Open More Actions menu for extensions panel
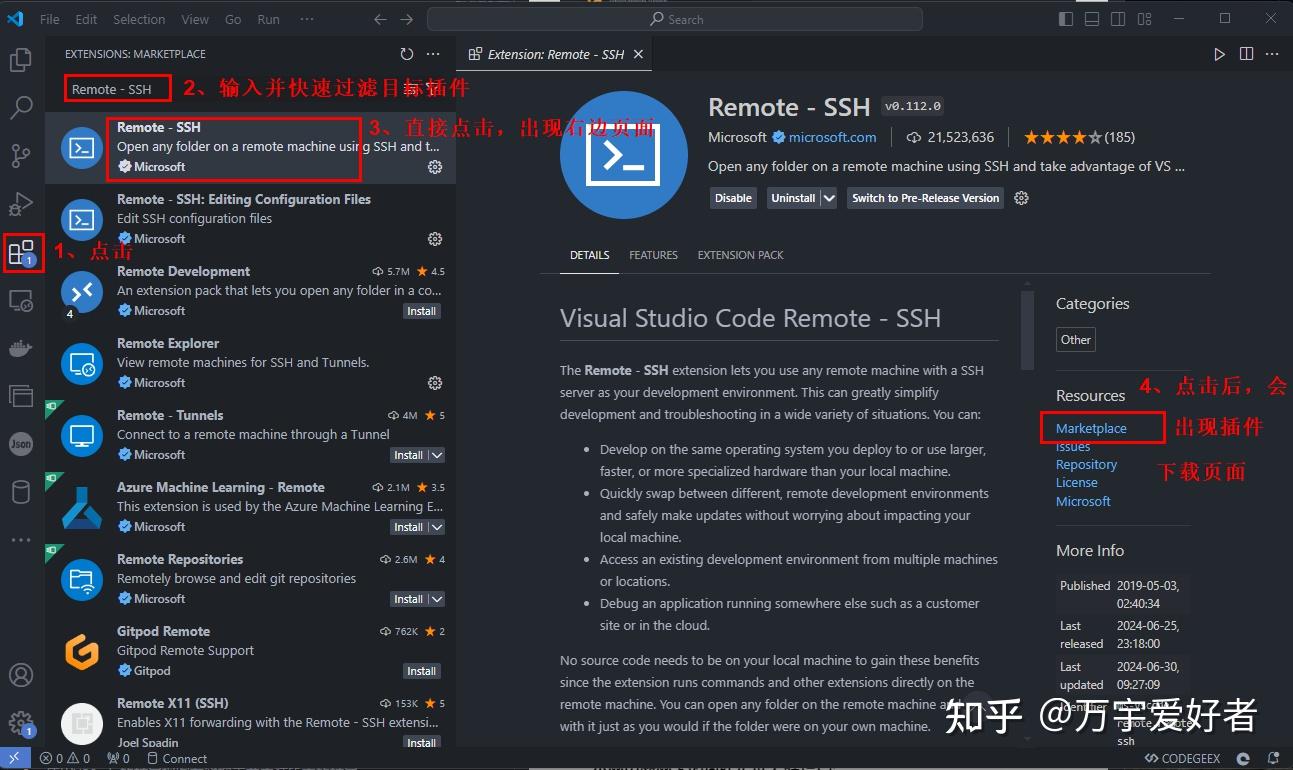 [x=433, y=54]
